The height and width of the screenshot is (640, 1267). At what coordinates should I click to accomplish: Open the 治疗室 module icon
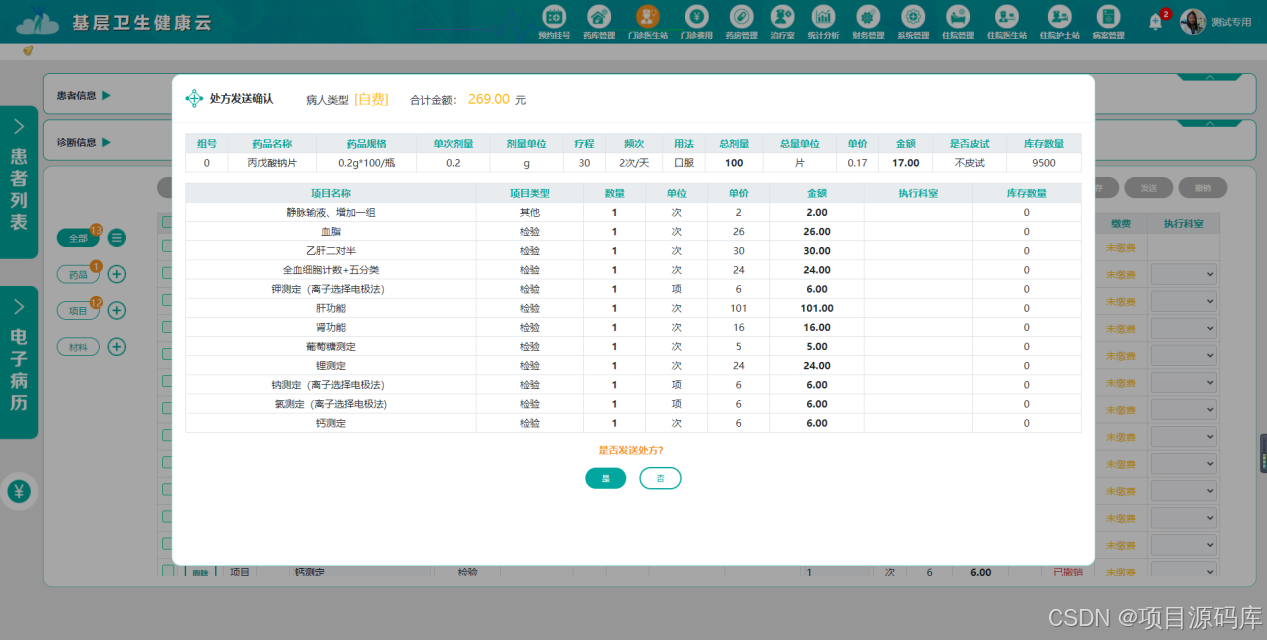[x=782, y=18]
